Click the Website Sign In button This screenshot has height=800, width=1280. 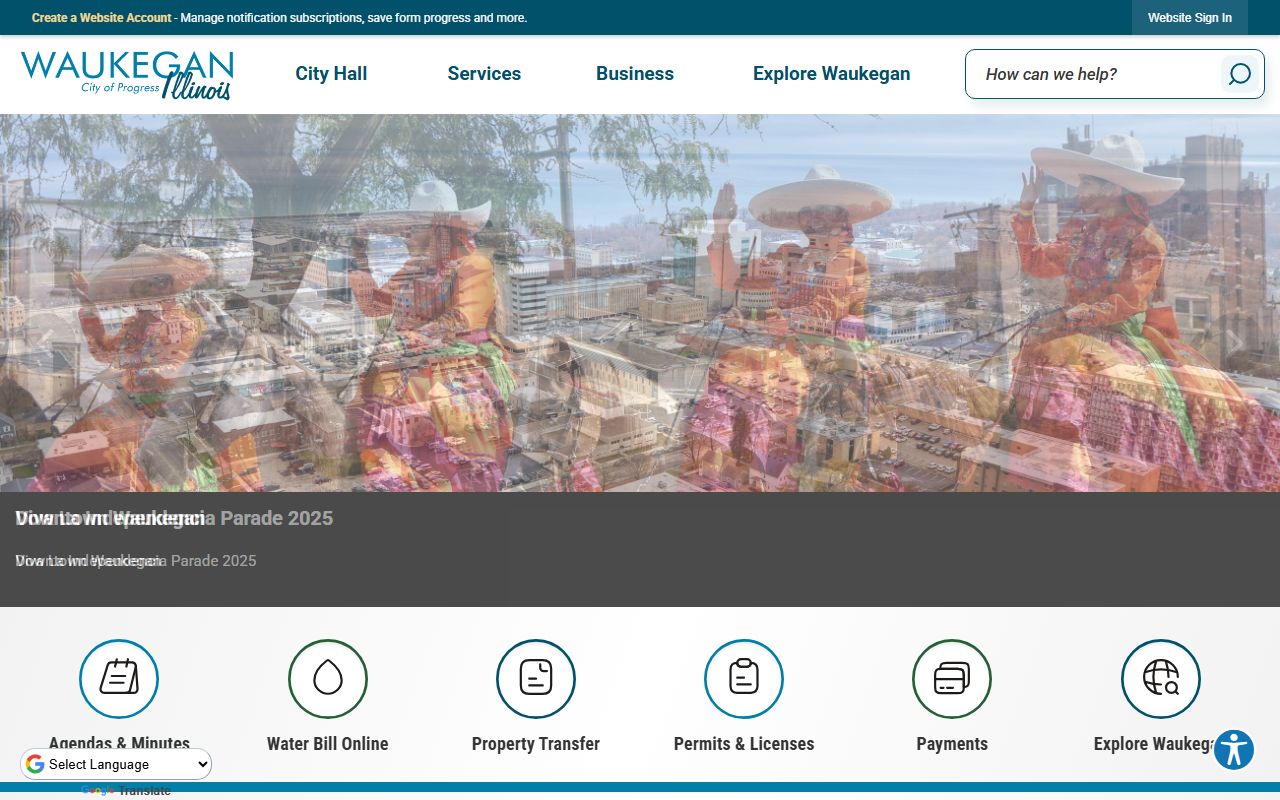point(1190,18)
